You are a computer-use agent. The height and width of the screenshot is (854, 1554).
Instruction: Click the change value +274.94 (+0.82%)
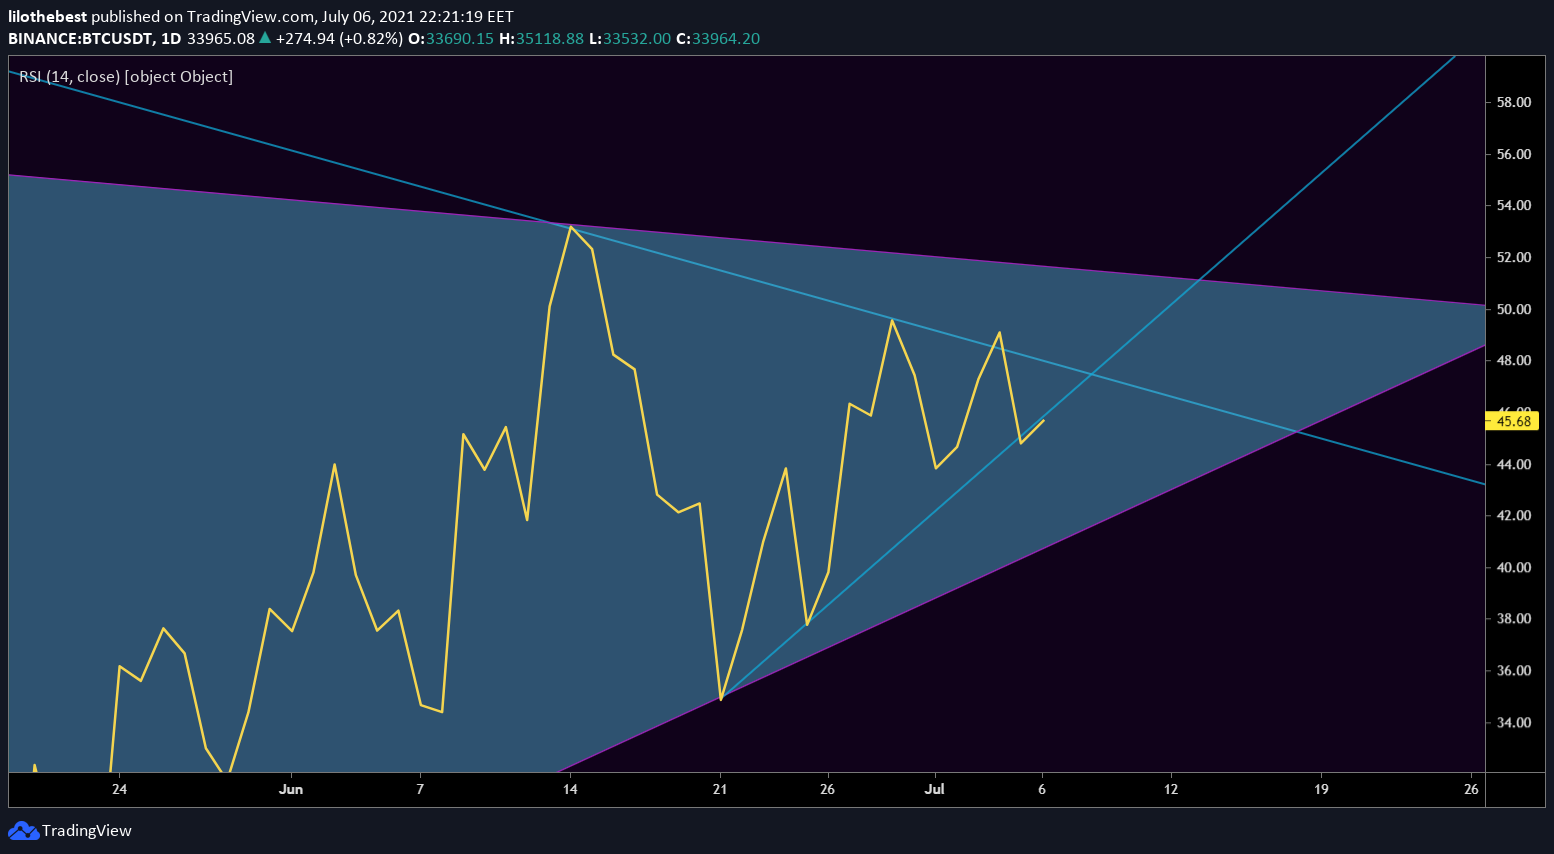(339, 39)
